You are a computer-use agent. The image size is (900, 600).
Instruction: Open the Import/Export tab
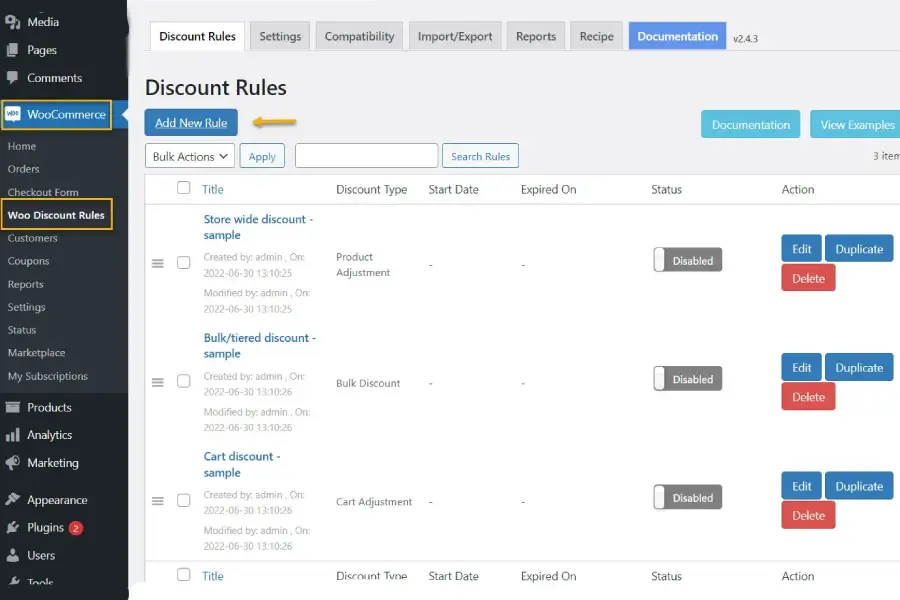[455, 36]
